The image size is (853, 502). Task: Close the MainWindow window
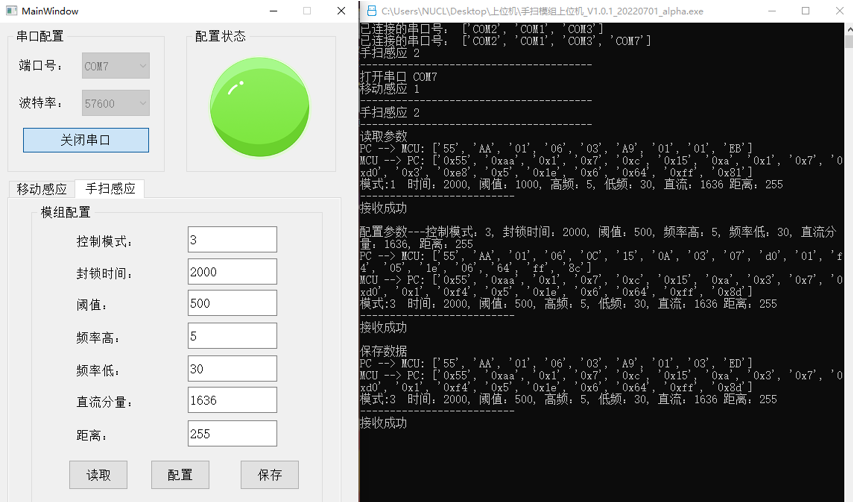pos(341,11)
